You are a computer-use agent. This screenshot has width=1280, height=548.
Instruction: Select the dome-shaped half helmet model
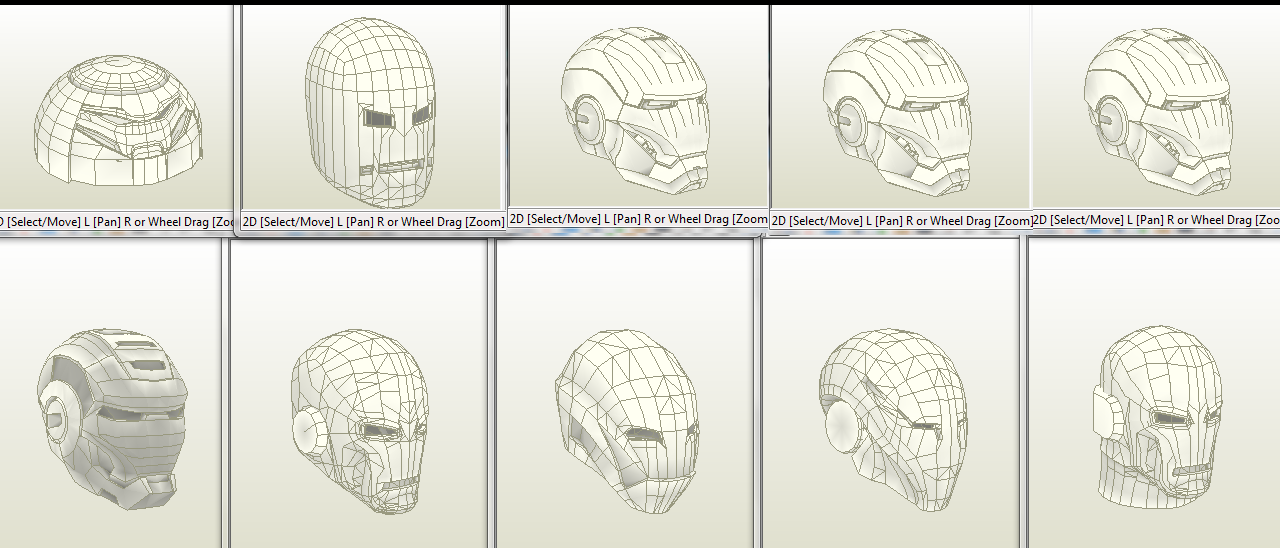(119, 121)
